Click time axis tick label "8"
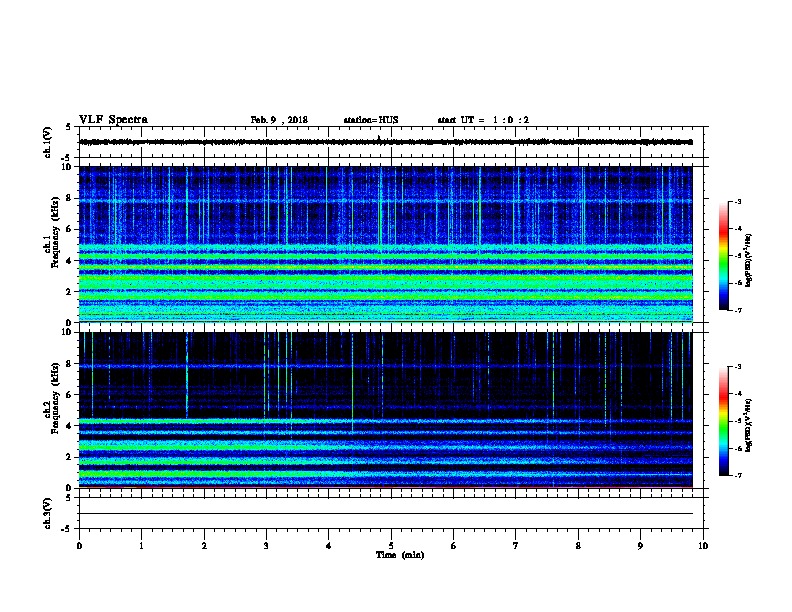Image resolution: width=792 pixels, height=612 pixels. (x=578, y=546)
